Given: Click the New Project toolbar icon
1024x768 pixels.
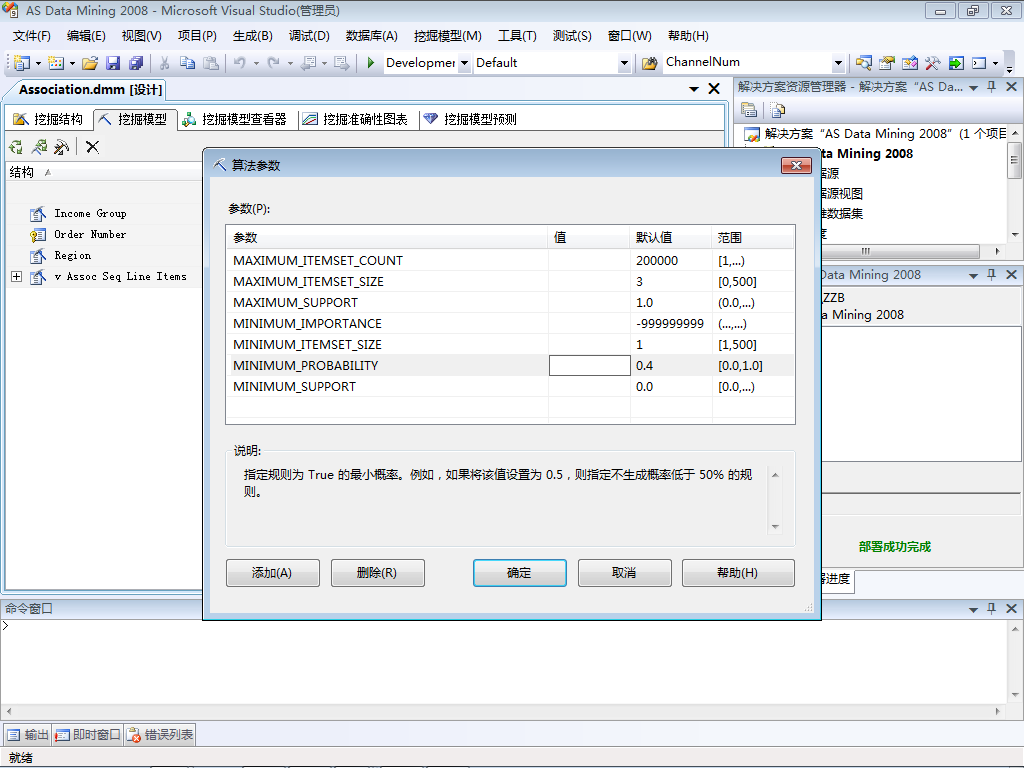Looking at the screenshot, I should [x=22, y=63].
